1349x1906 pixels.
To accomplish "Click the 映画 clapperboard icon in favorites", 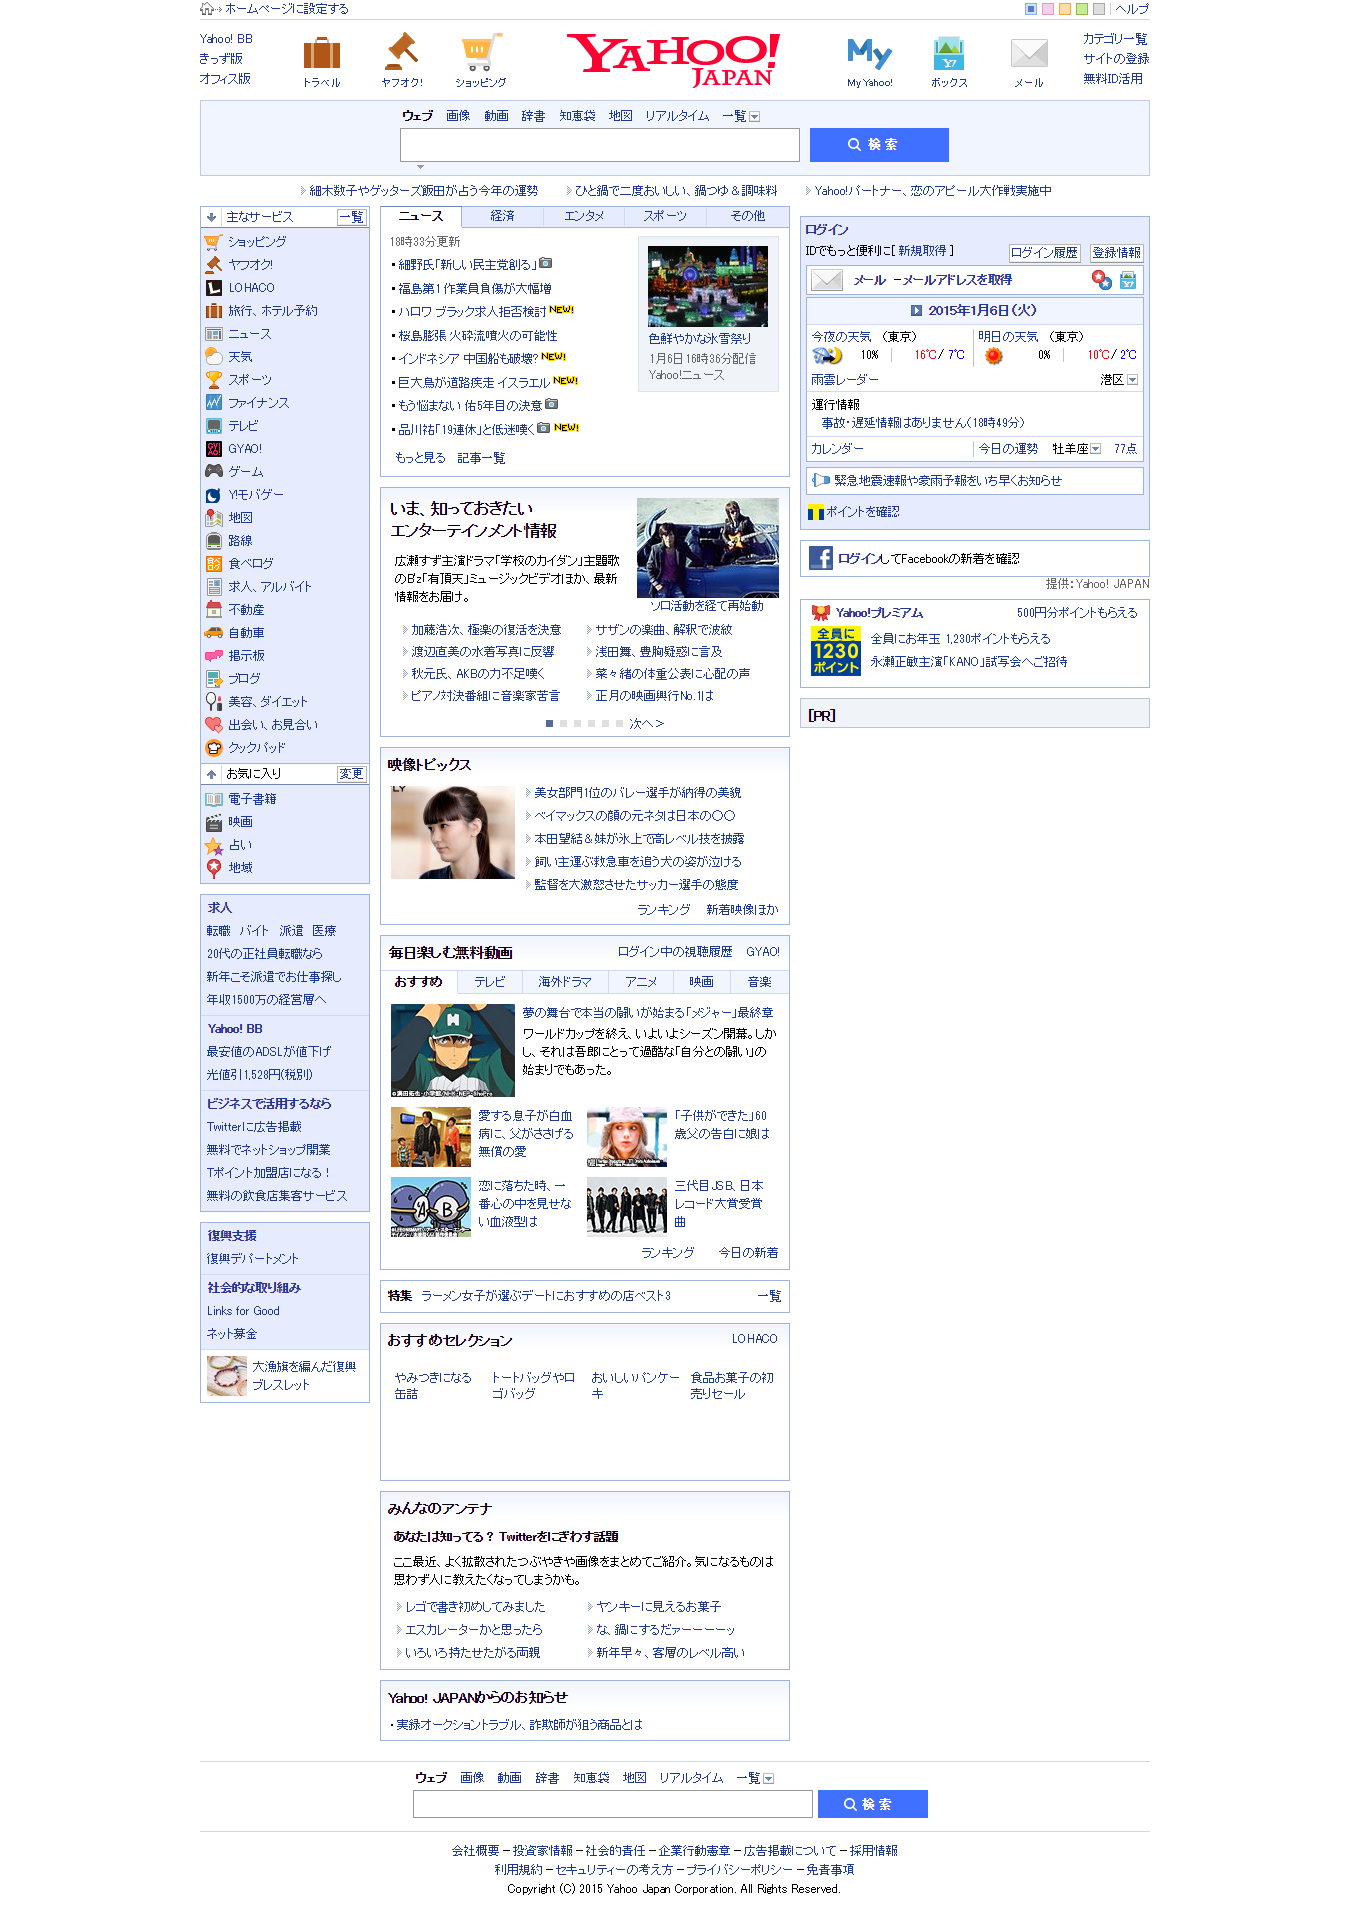I will click(x=213, y=822).
